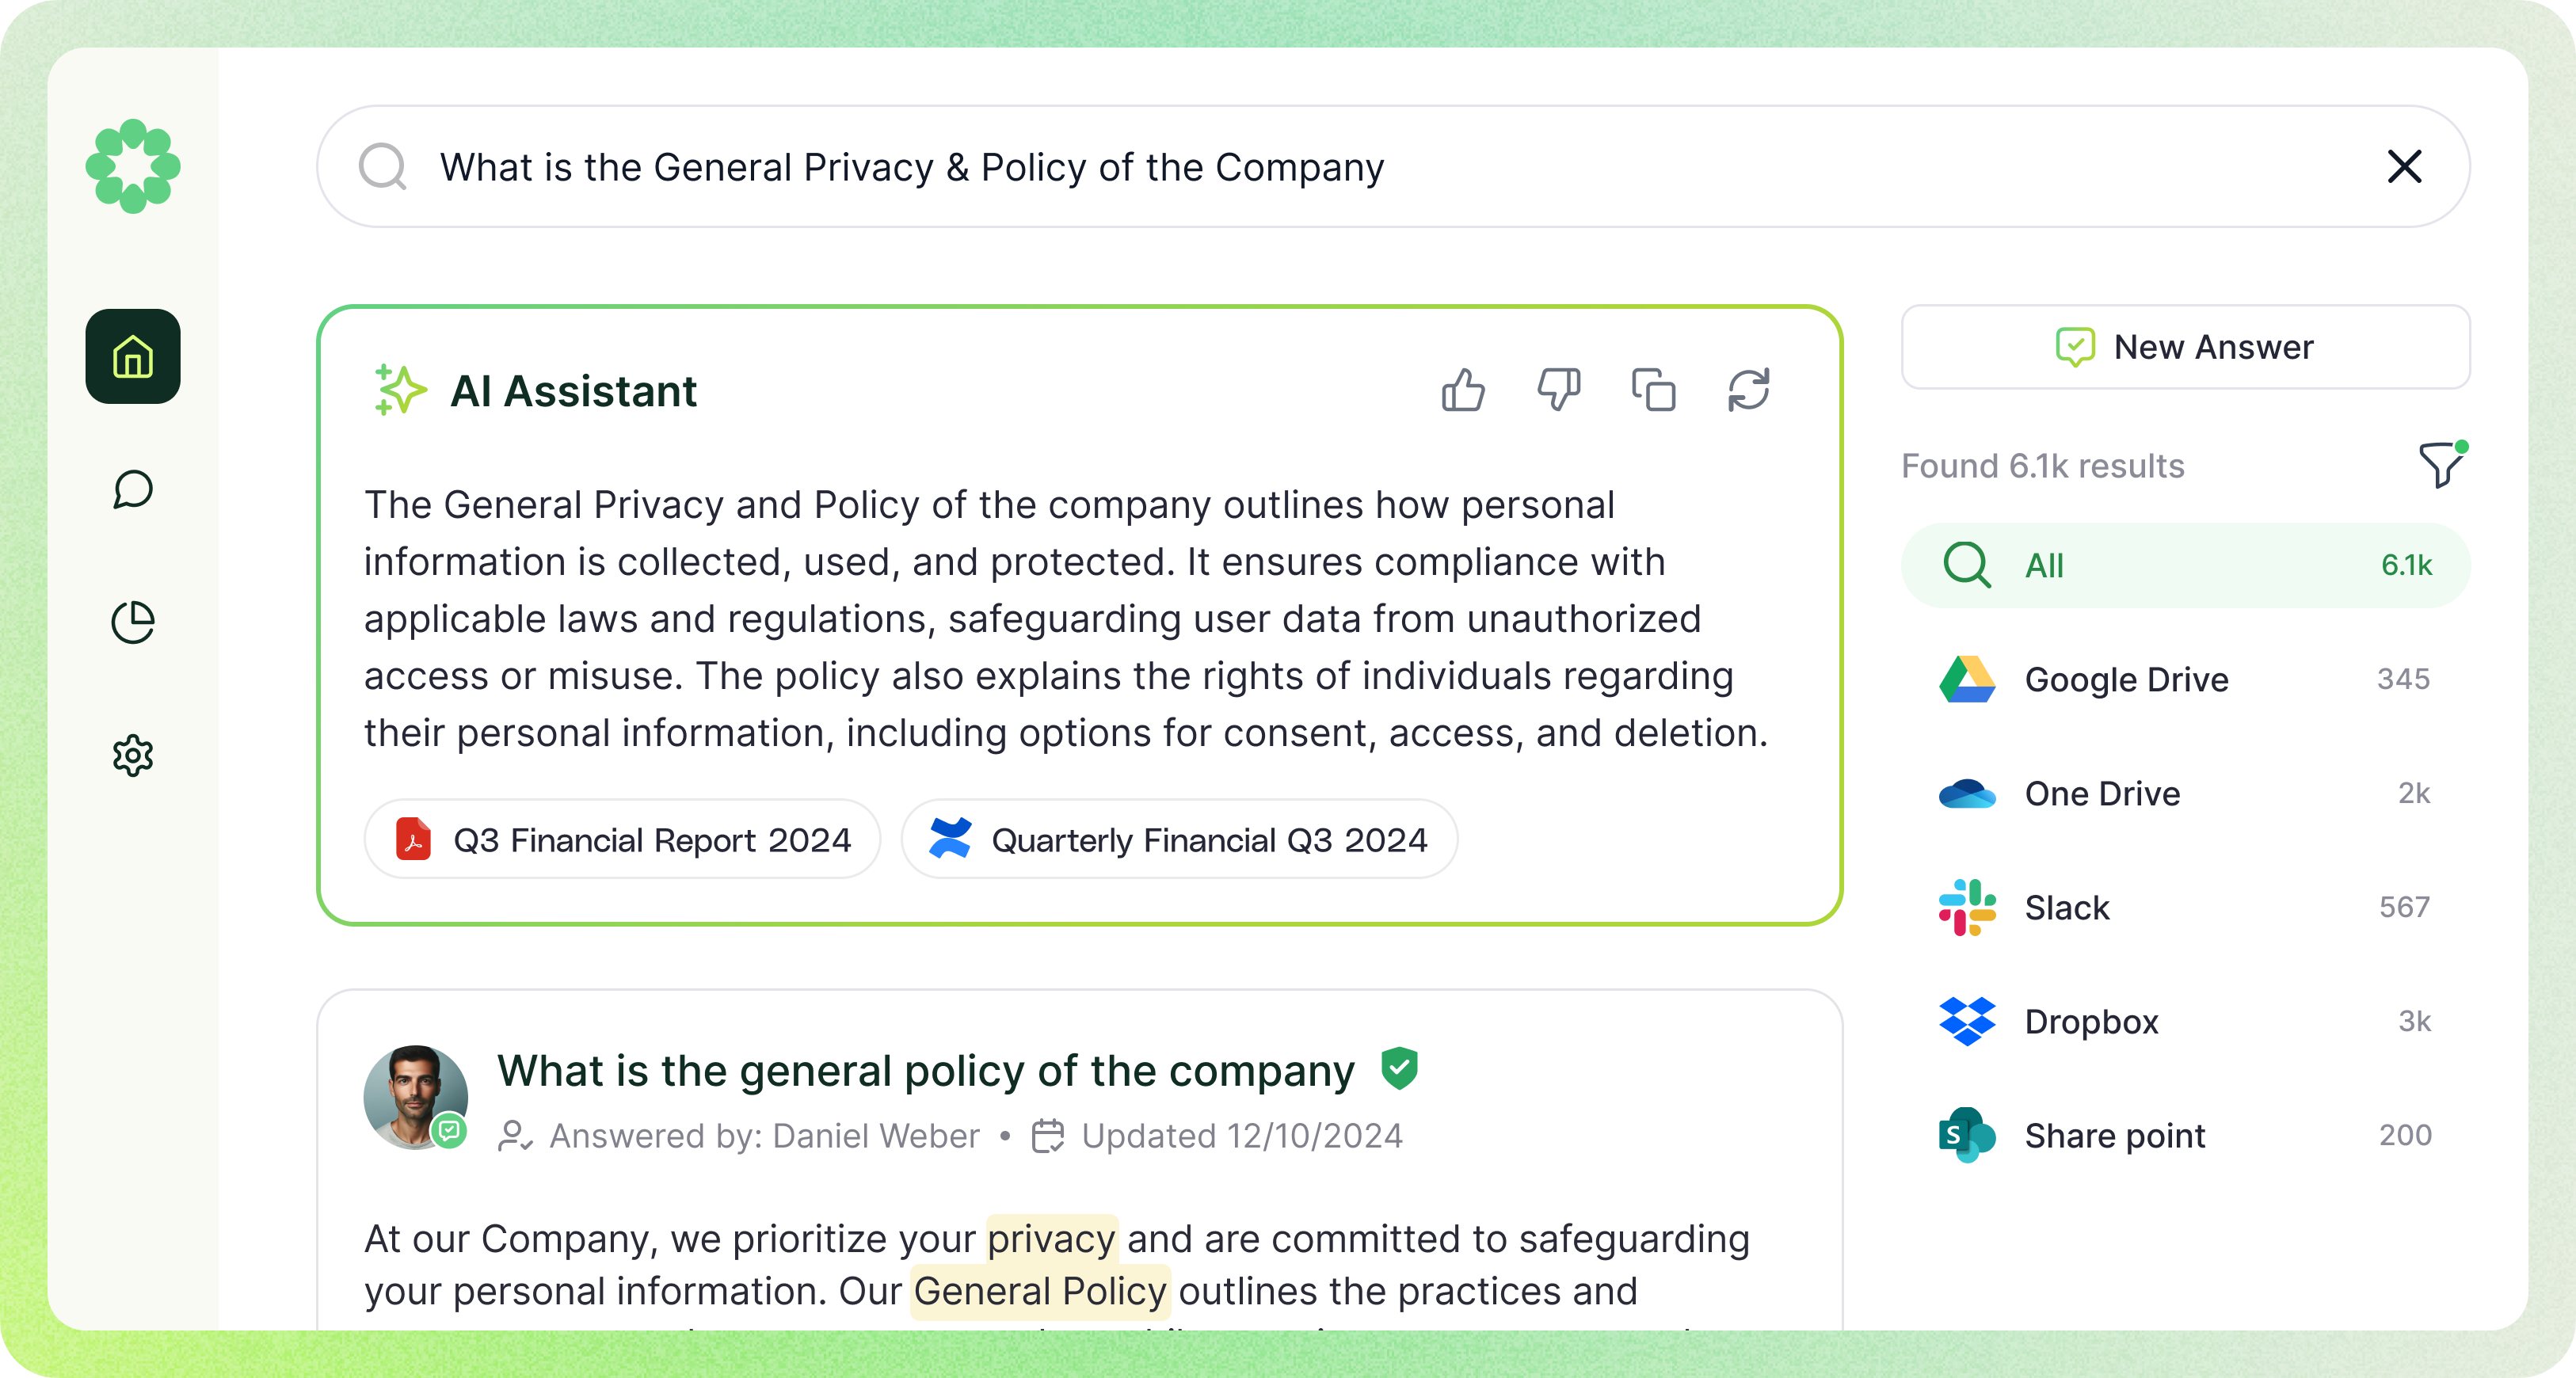Click the New Answer button
This screenshot has height=1378, width=2576.
pyautogui.click(x=2185, y=347)
